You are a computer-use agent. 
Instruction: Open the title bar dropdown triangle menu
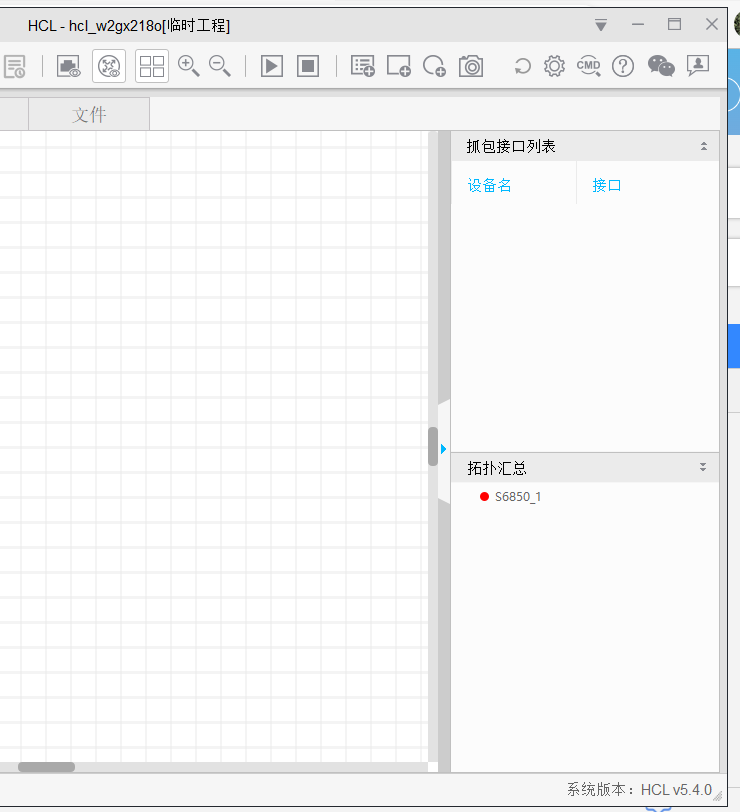point(601,25)
